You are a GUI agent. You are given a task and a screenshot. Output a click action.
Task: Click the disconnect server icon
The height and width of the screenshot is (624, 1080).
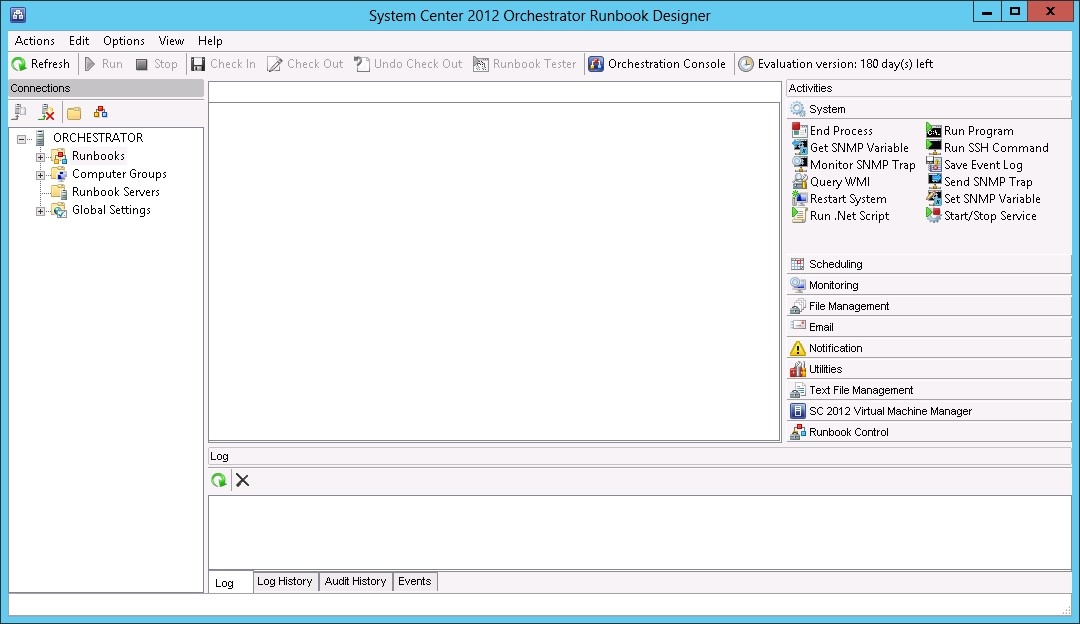tap(46, 112)
